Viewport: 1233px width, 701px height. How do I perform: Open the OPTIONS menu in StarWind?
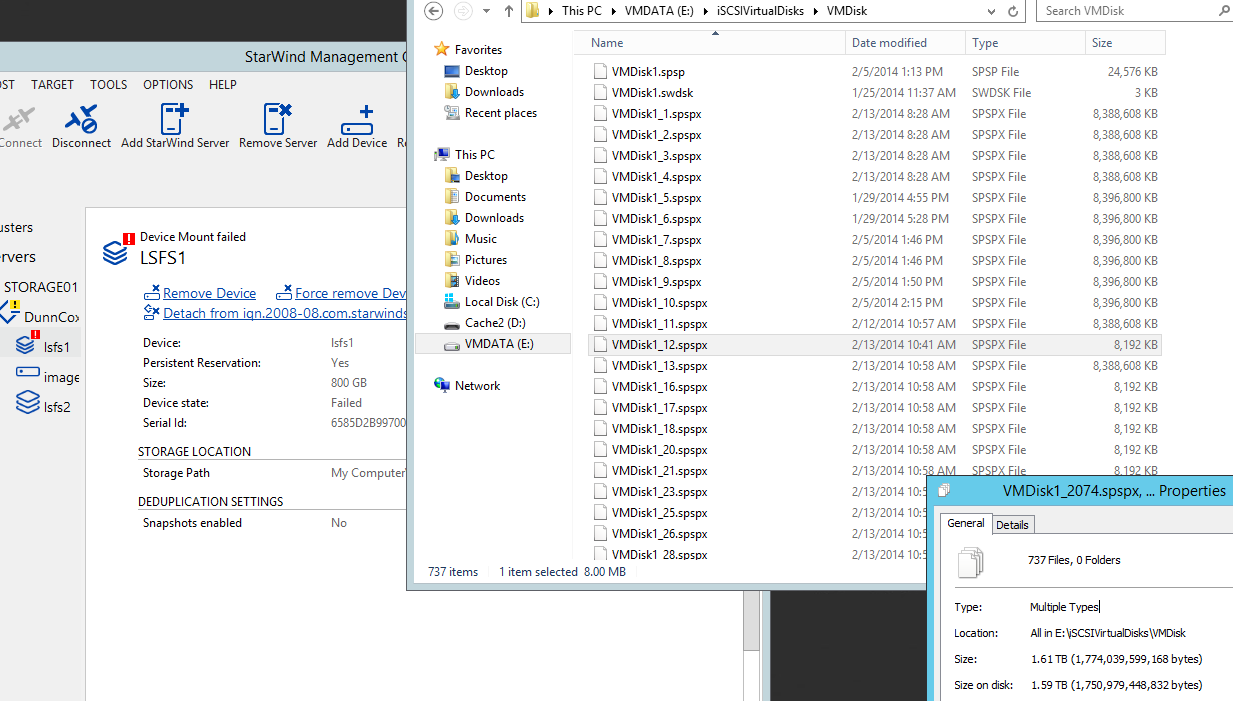tap(168, 85)
